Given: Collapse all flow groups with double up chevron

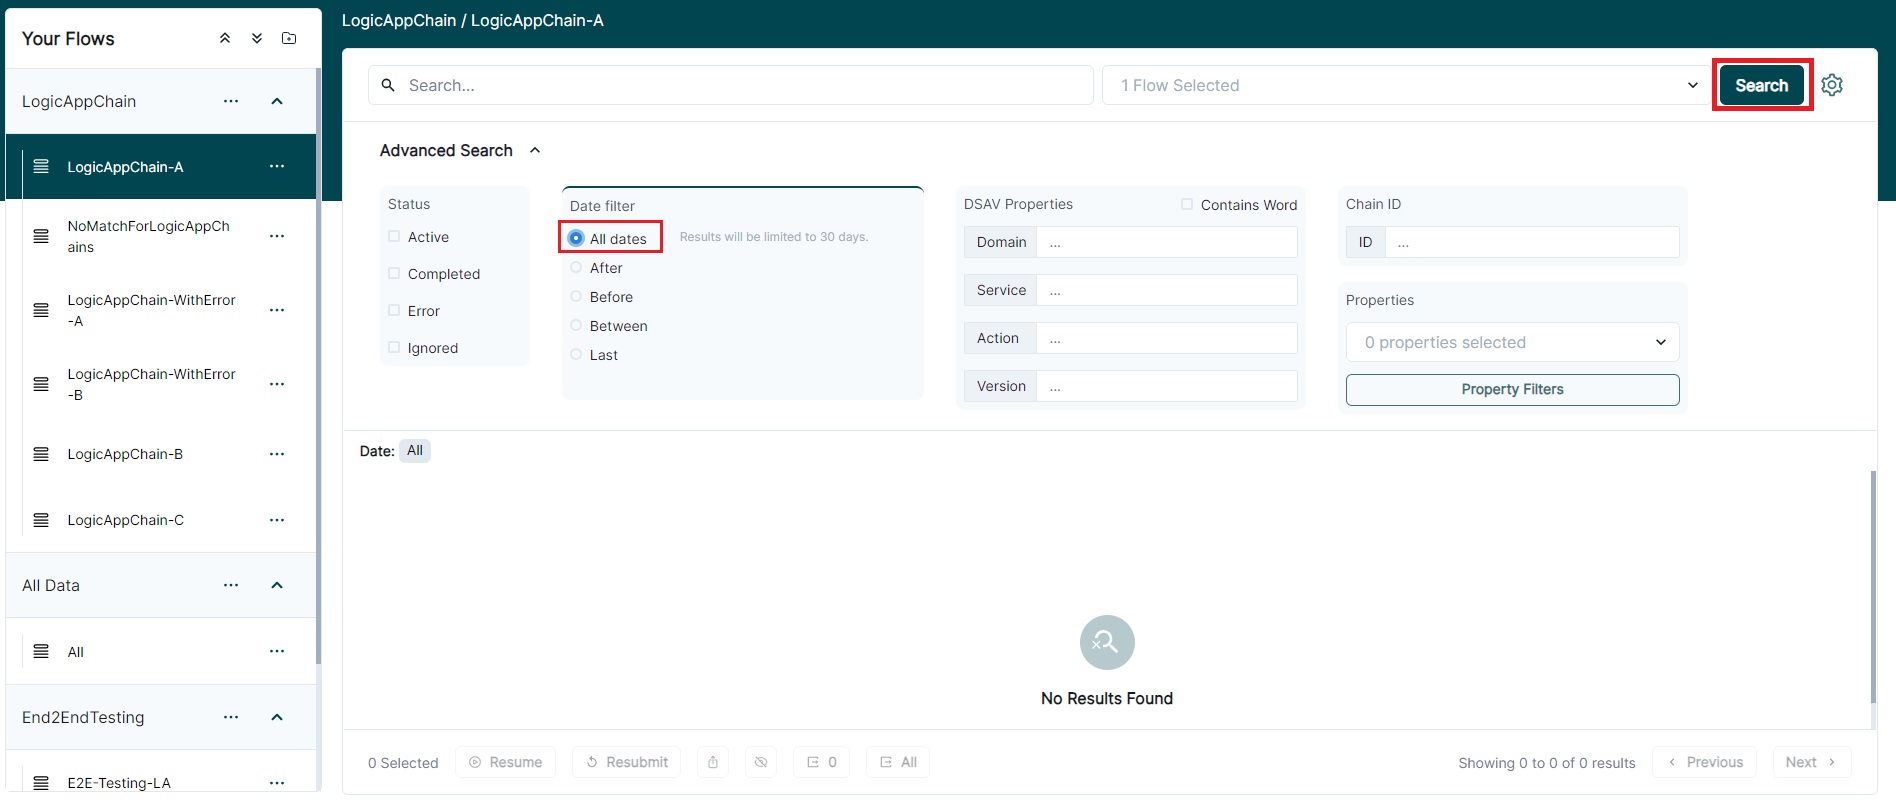Looking at the screenshot, I should pyautogui.click(x=225, y=38).
